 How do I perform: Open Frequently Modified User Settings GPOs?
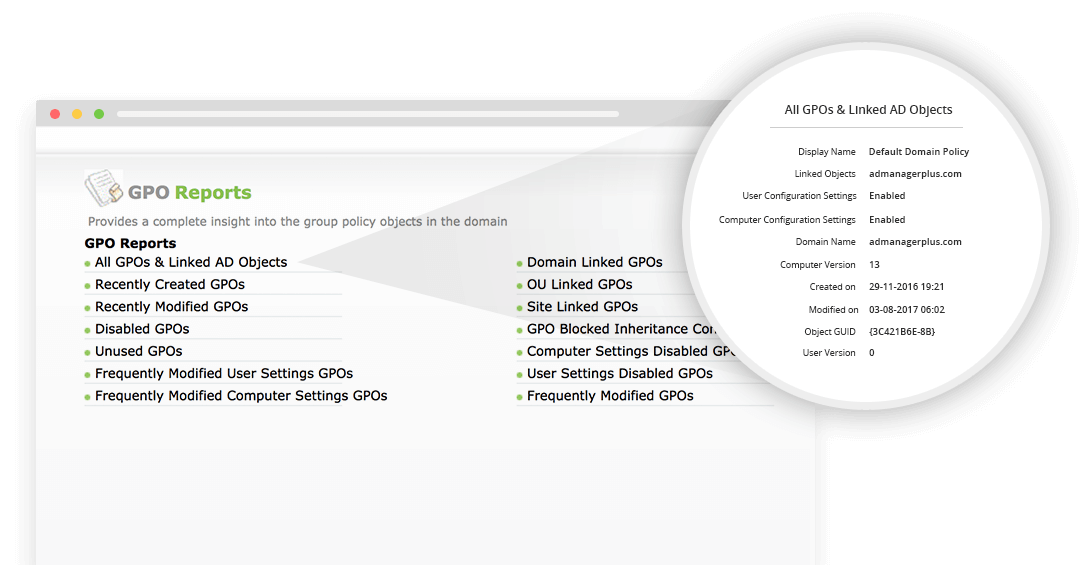coord(224,374)
